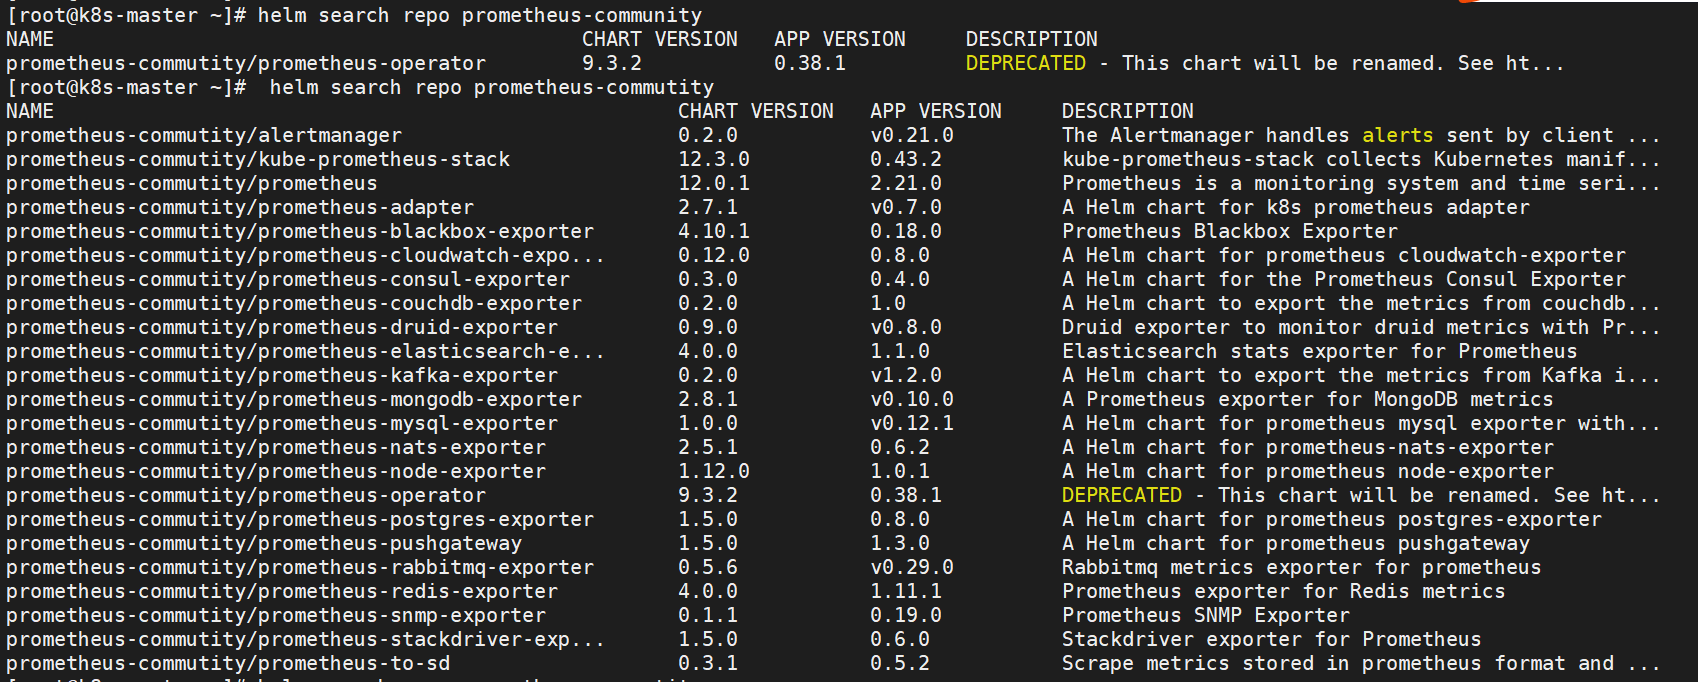Click 'Prometheus exporter for Redis metrics' description

1284,591
